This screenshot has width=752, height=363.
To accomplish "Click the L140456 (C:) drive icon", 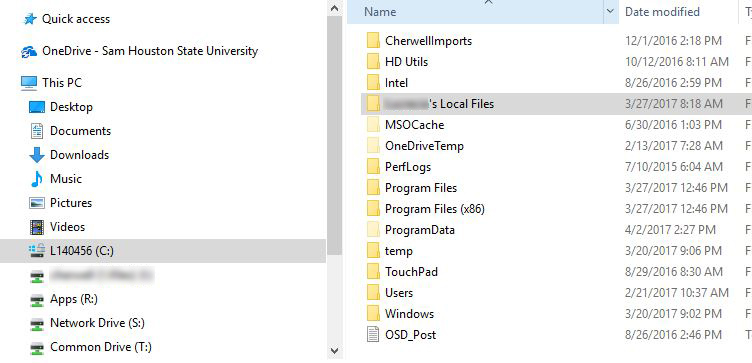I will pyautogui.click(x=37, y=251).
